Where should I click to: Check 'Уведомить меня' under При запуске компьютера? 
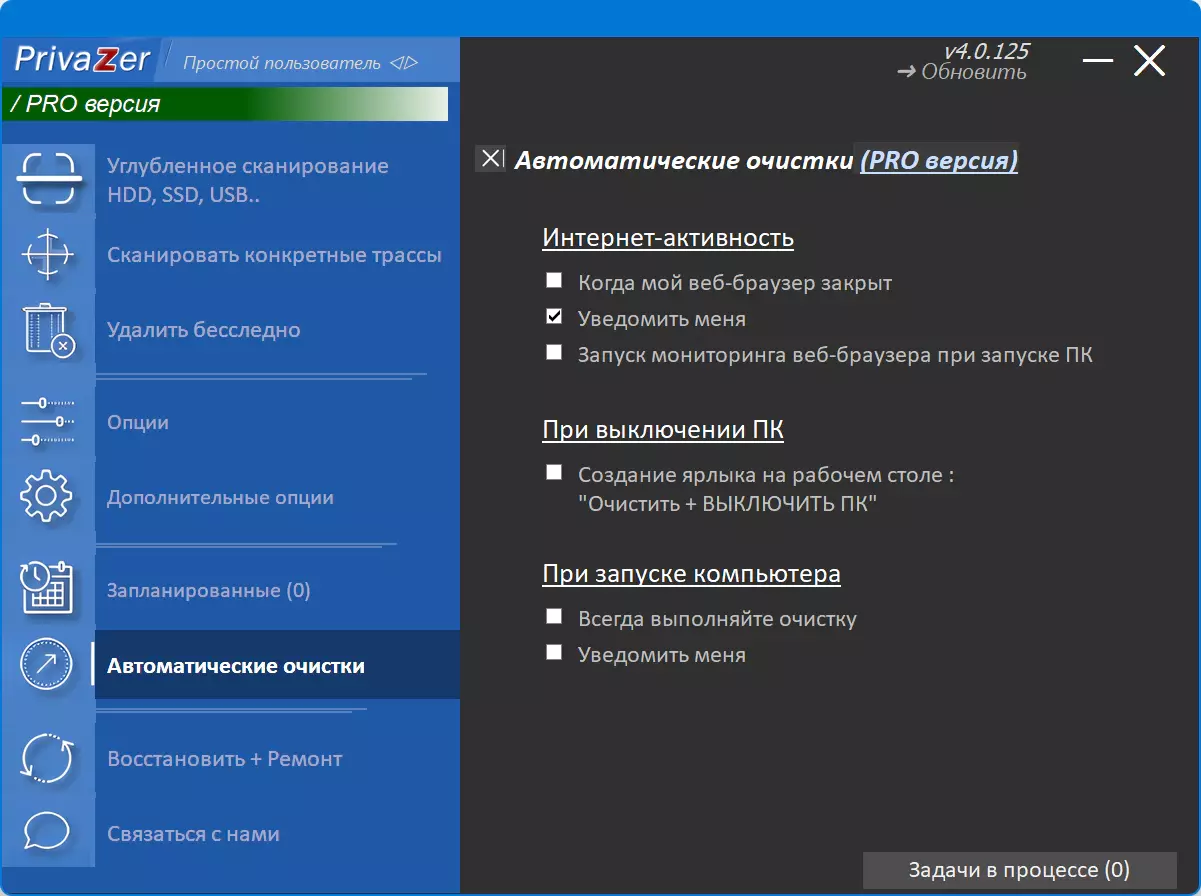click(554, 653)
